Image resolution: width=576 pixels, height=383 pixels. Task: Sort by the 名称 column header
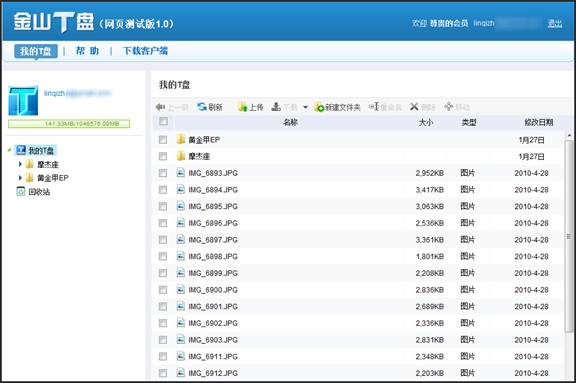pyautogui.click(x=290, y=122)
